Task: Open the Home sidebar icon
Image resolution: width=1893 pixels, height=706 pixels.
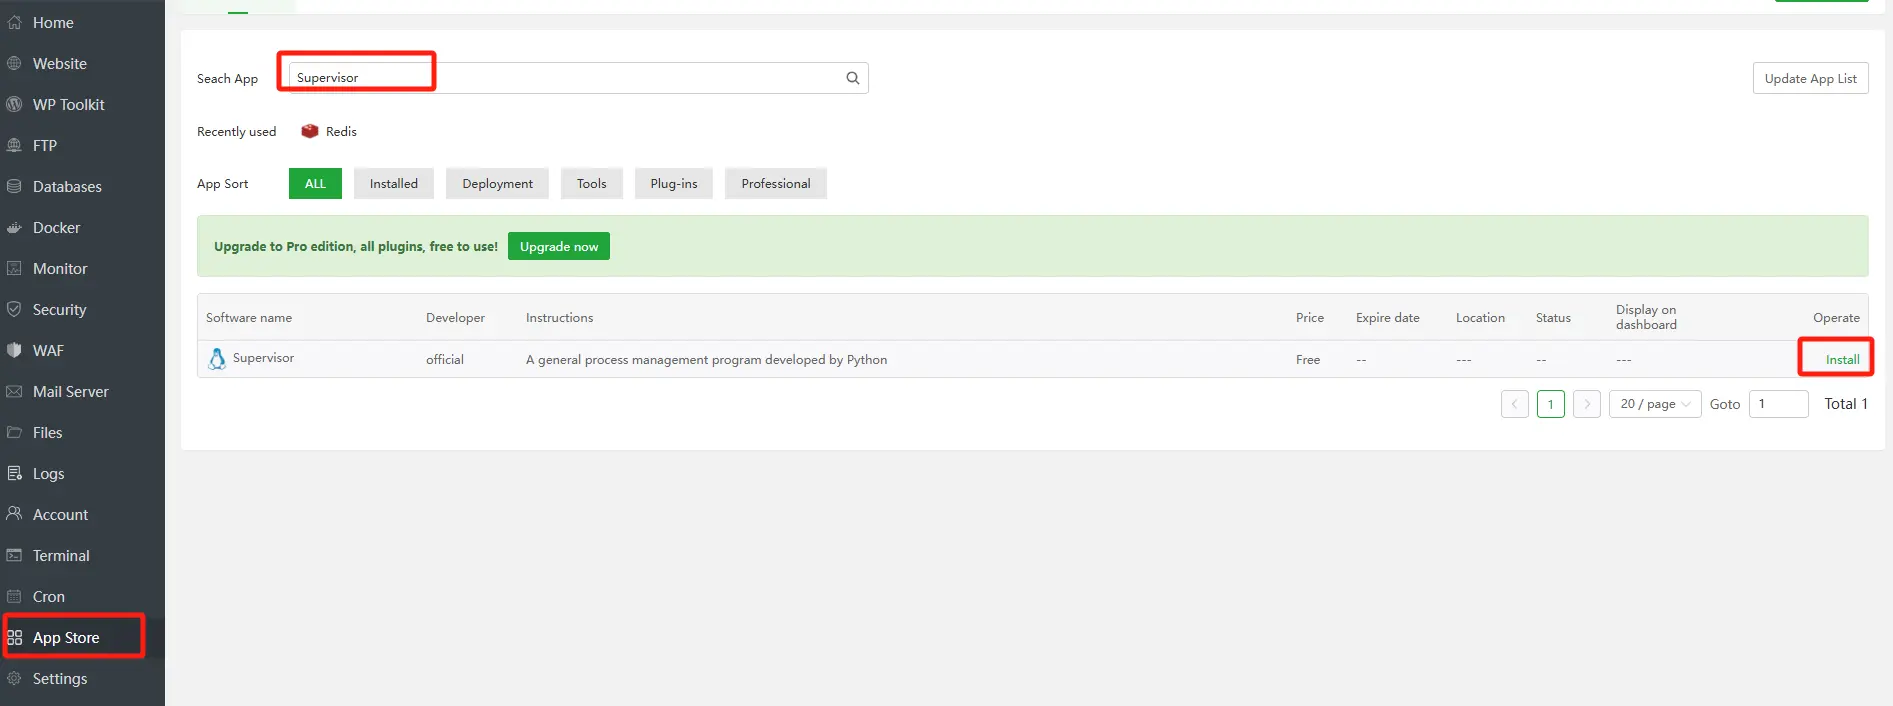Action: pos(14,22)
